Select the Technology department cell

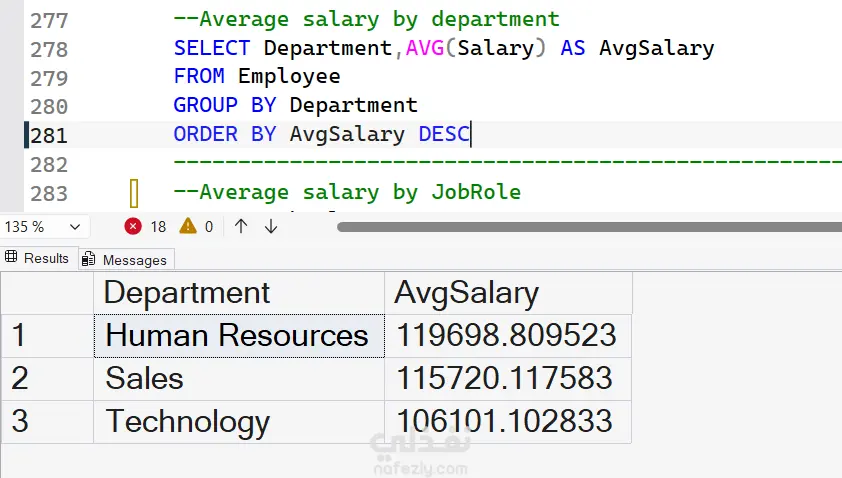pyautogui.click(x=239, y=422)
